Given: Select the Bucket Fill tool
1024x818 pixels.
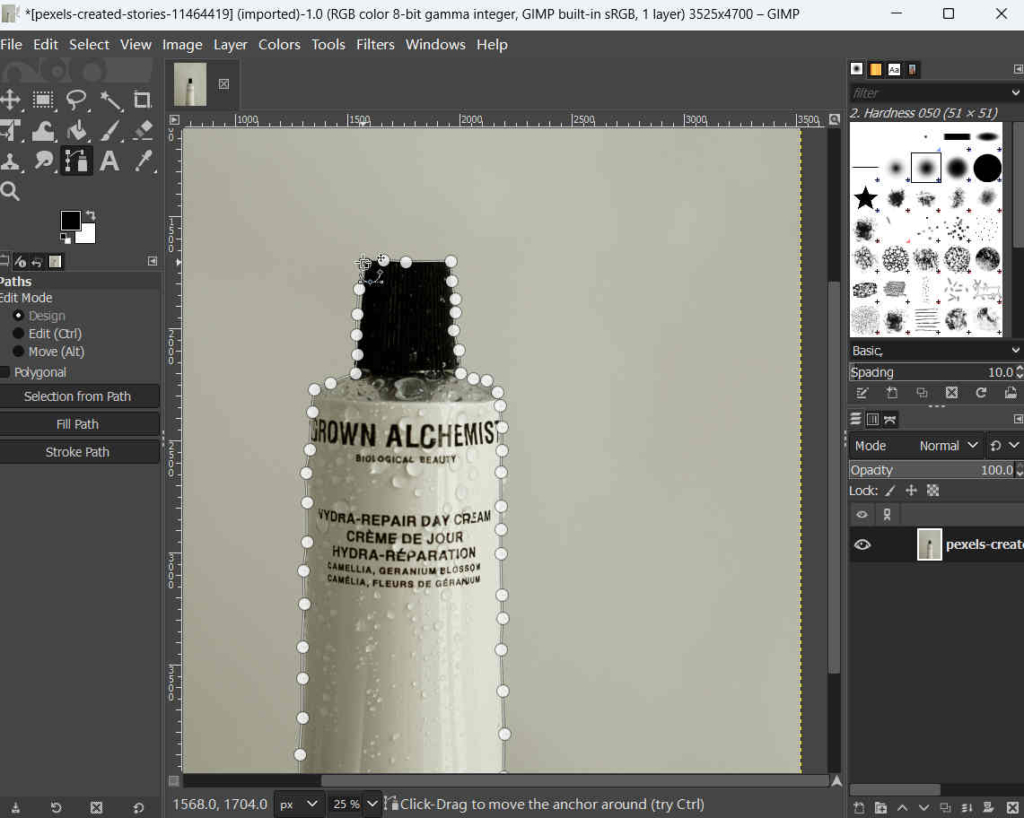Looking at the screenshot, I should (76, 130).
